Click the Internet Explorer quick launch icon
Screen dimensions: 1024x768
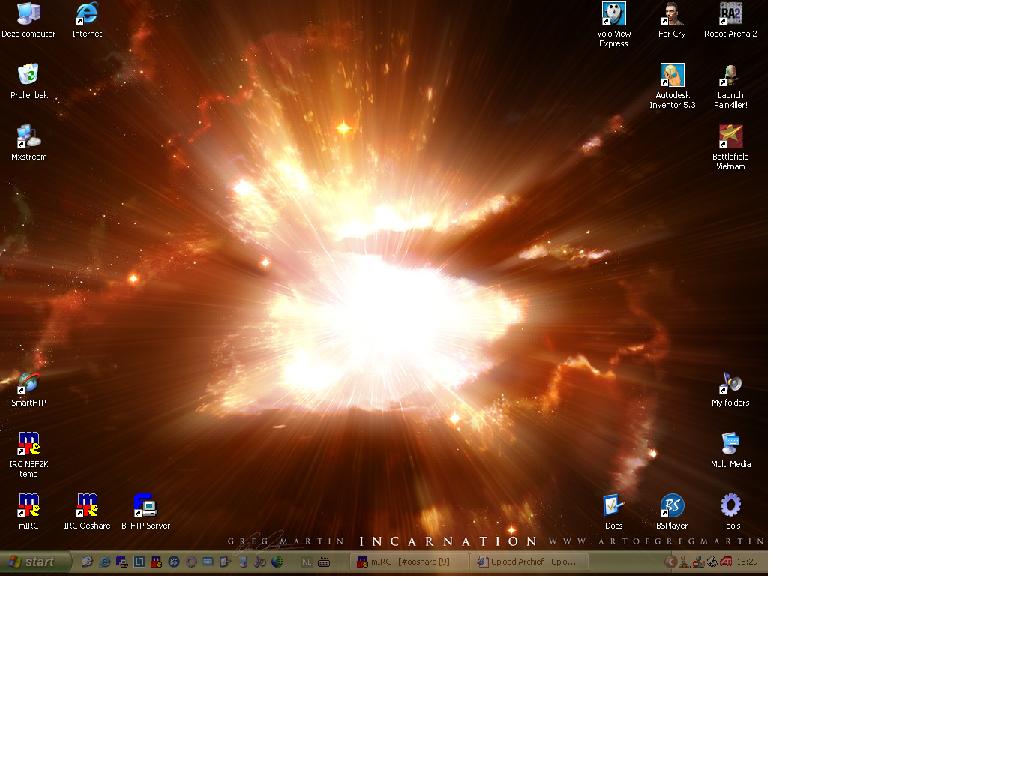[104, 562]
